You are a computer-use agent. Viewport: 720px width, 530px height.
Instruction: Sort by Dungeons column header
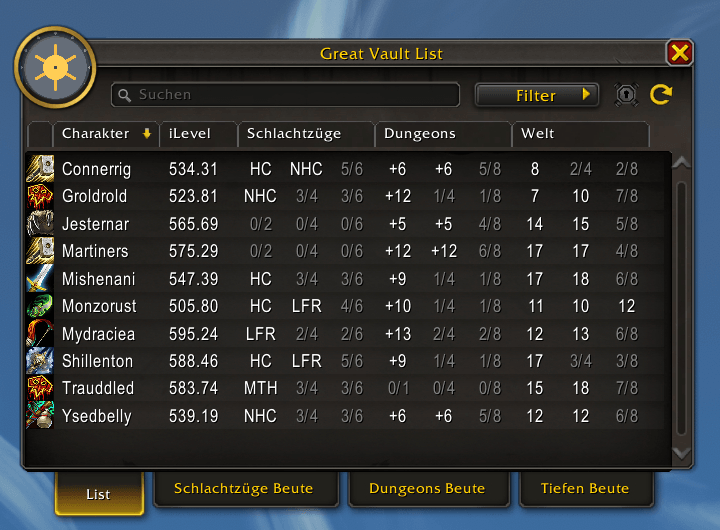coord(443,134)
